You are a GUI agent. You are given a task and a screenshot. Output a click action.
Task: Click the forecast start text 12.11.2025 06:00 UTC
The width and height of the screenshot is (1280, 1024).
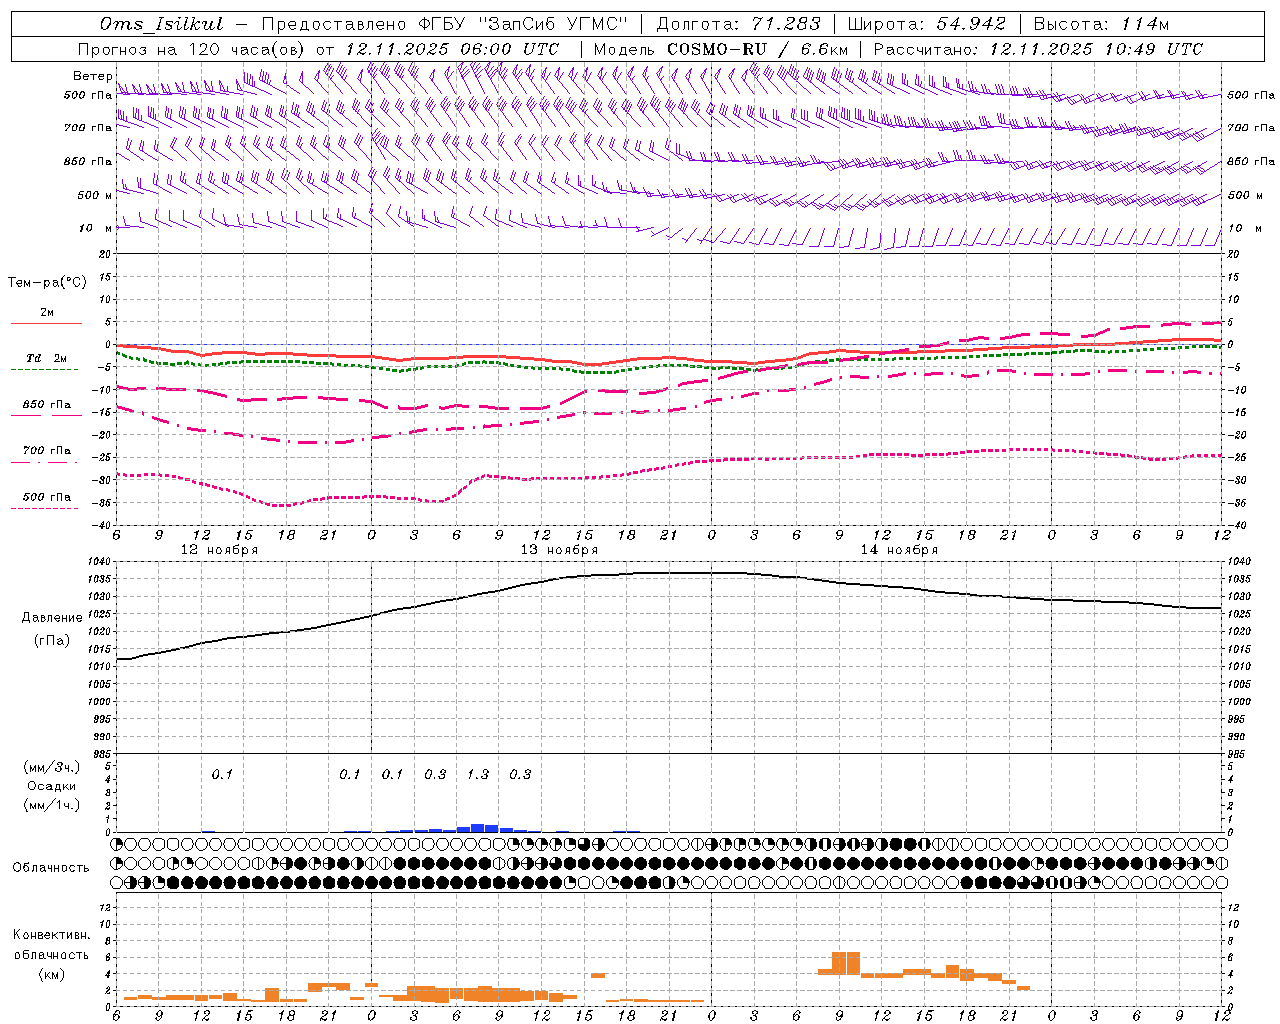tap(452, 49)
